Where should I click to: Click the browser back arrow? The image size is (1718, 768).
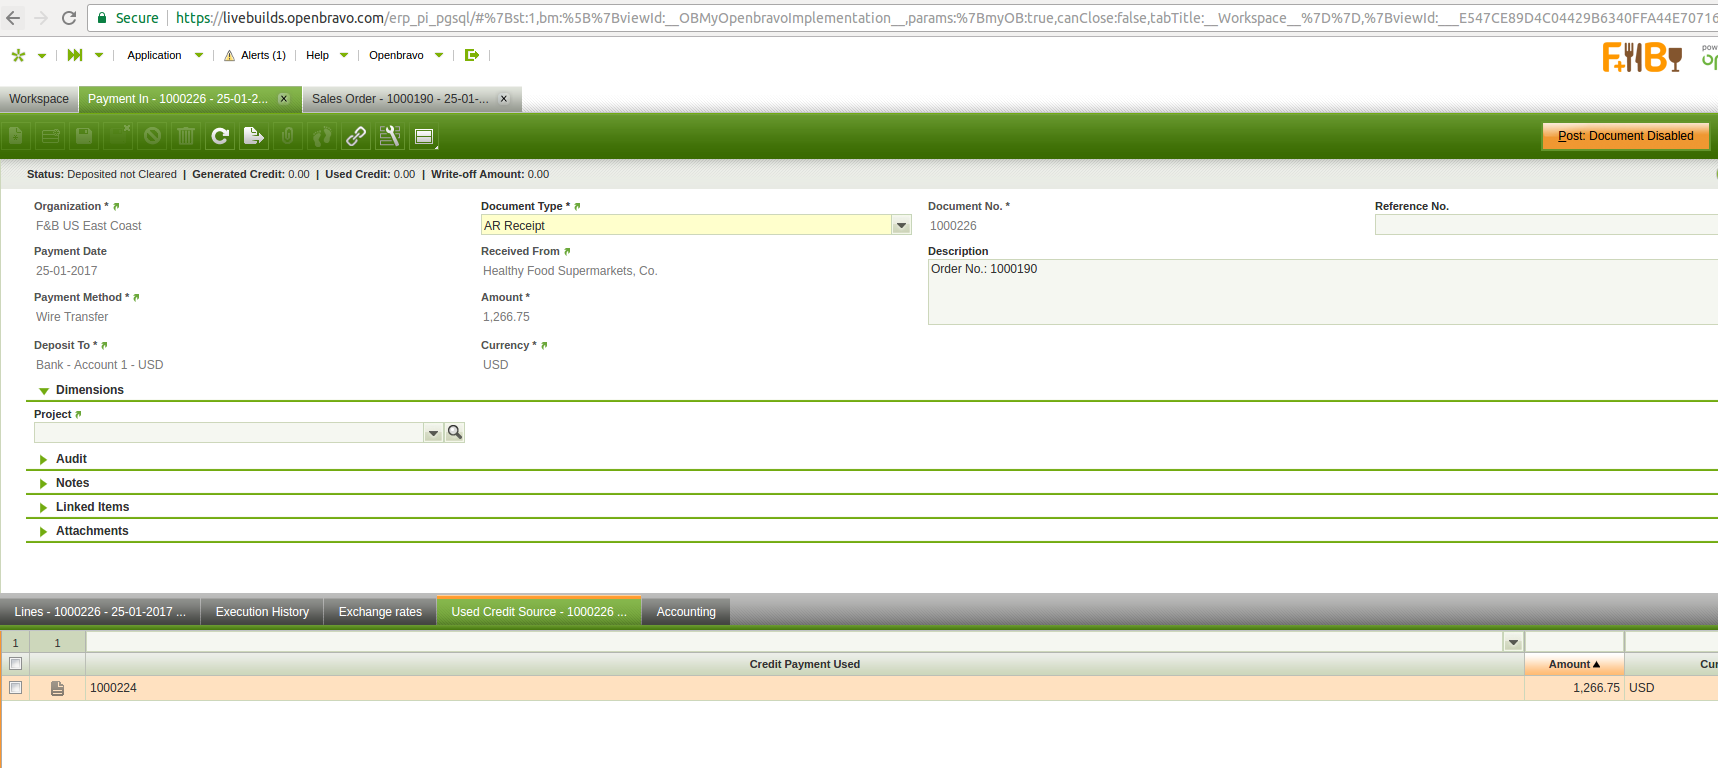tap(13, 18)
